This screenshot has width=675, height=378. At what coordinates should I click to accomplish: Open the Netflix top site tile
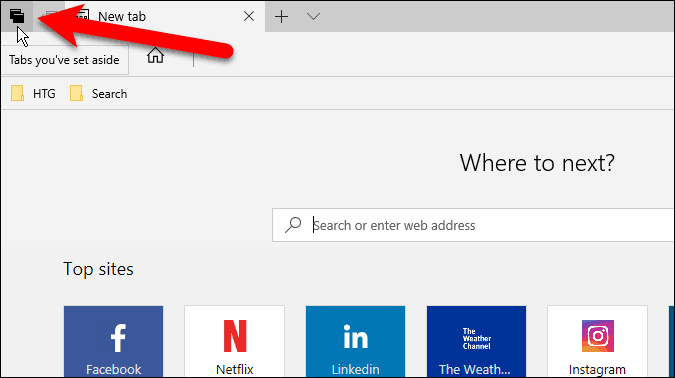(235, 342)
